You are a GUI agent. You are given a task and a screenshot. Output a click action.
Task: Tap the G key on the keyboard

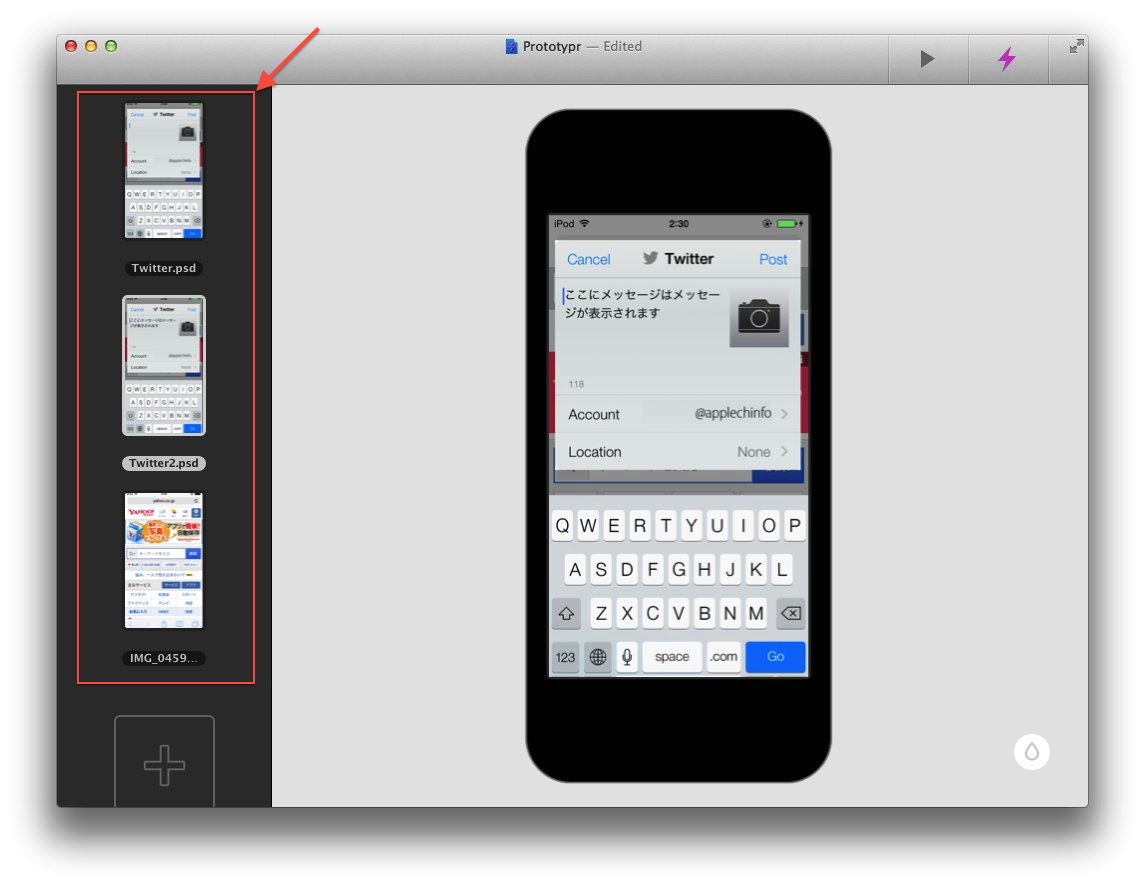pyautogui.click(x=678, y=570)
